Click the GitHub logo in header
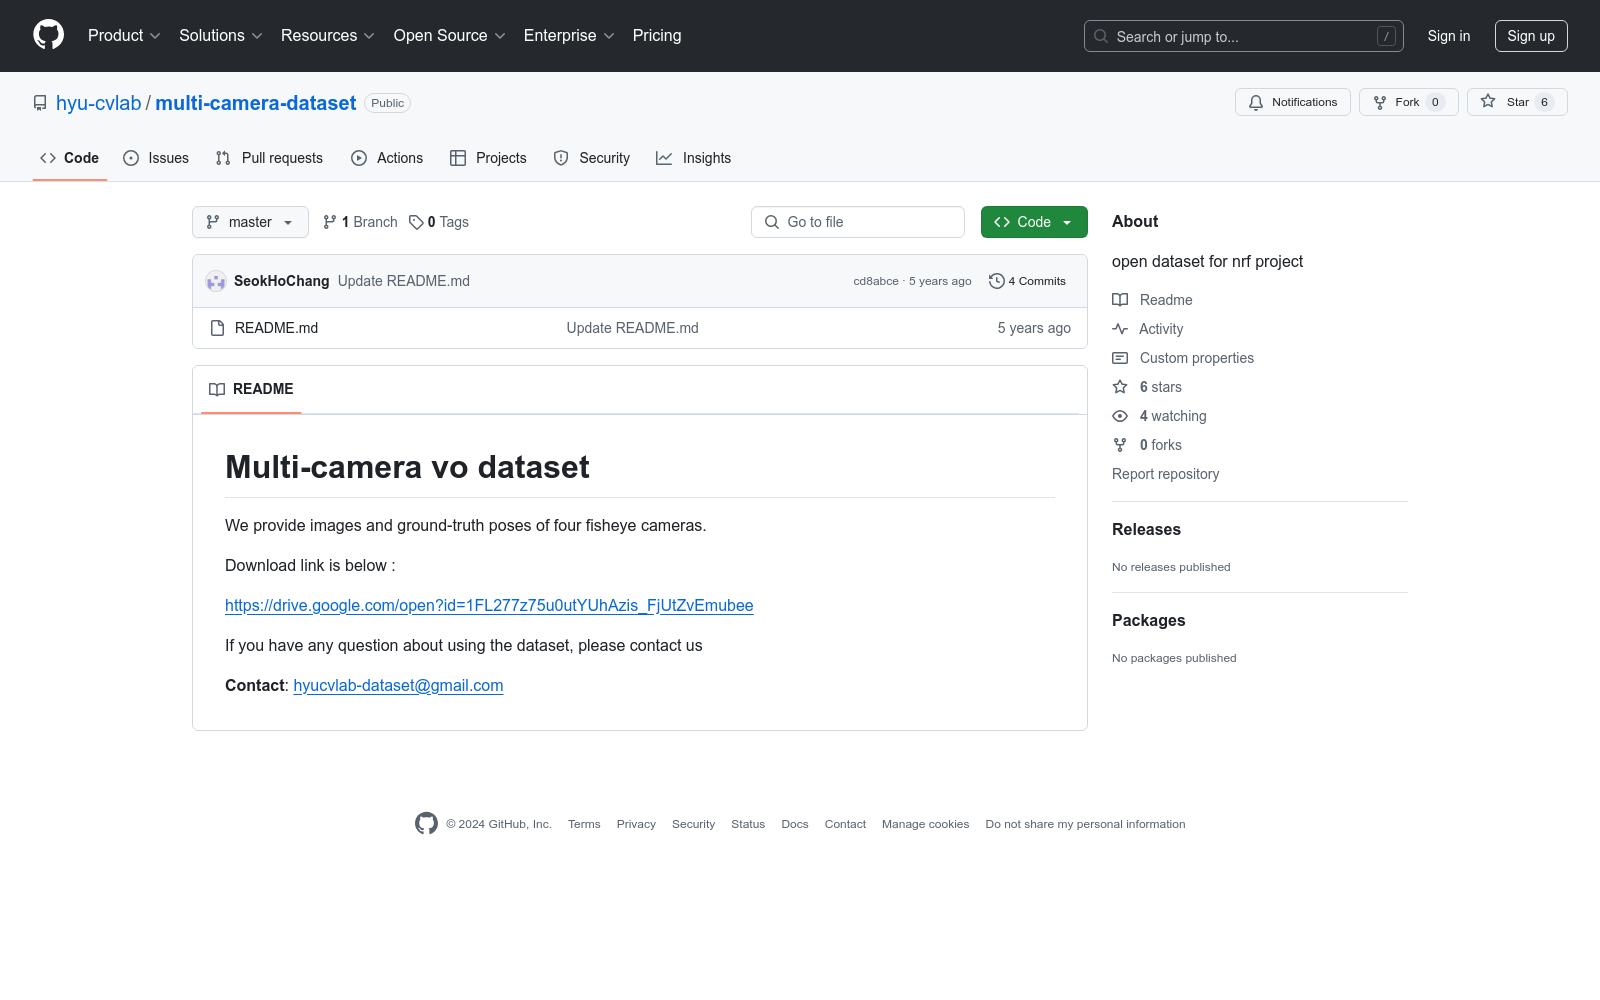Image resolution: width=1600 pixels, height=1000 pixels. click(x=48, y=35)
